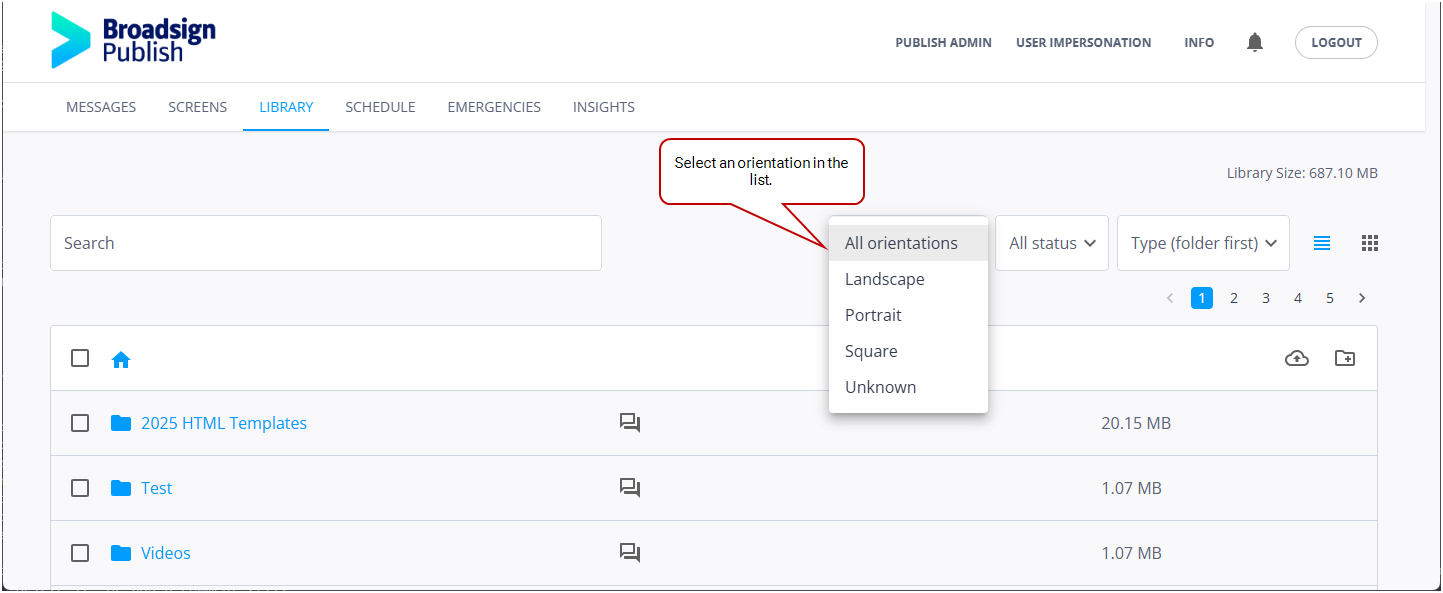
Task: Switch to the Insights tab
Action: [x=603, y=107]
